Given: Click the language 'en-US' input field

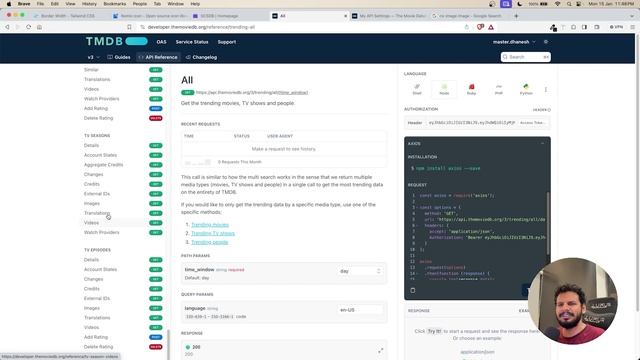Looking at the screenshot, I should (360, 310).
